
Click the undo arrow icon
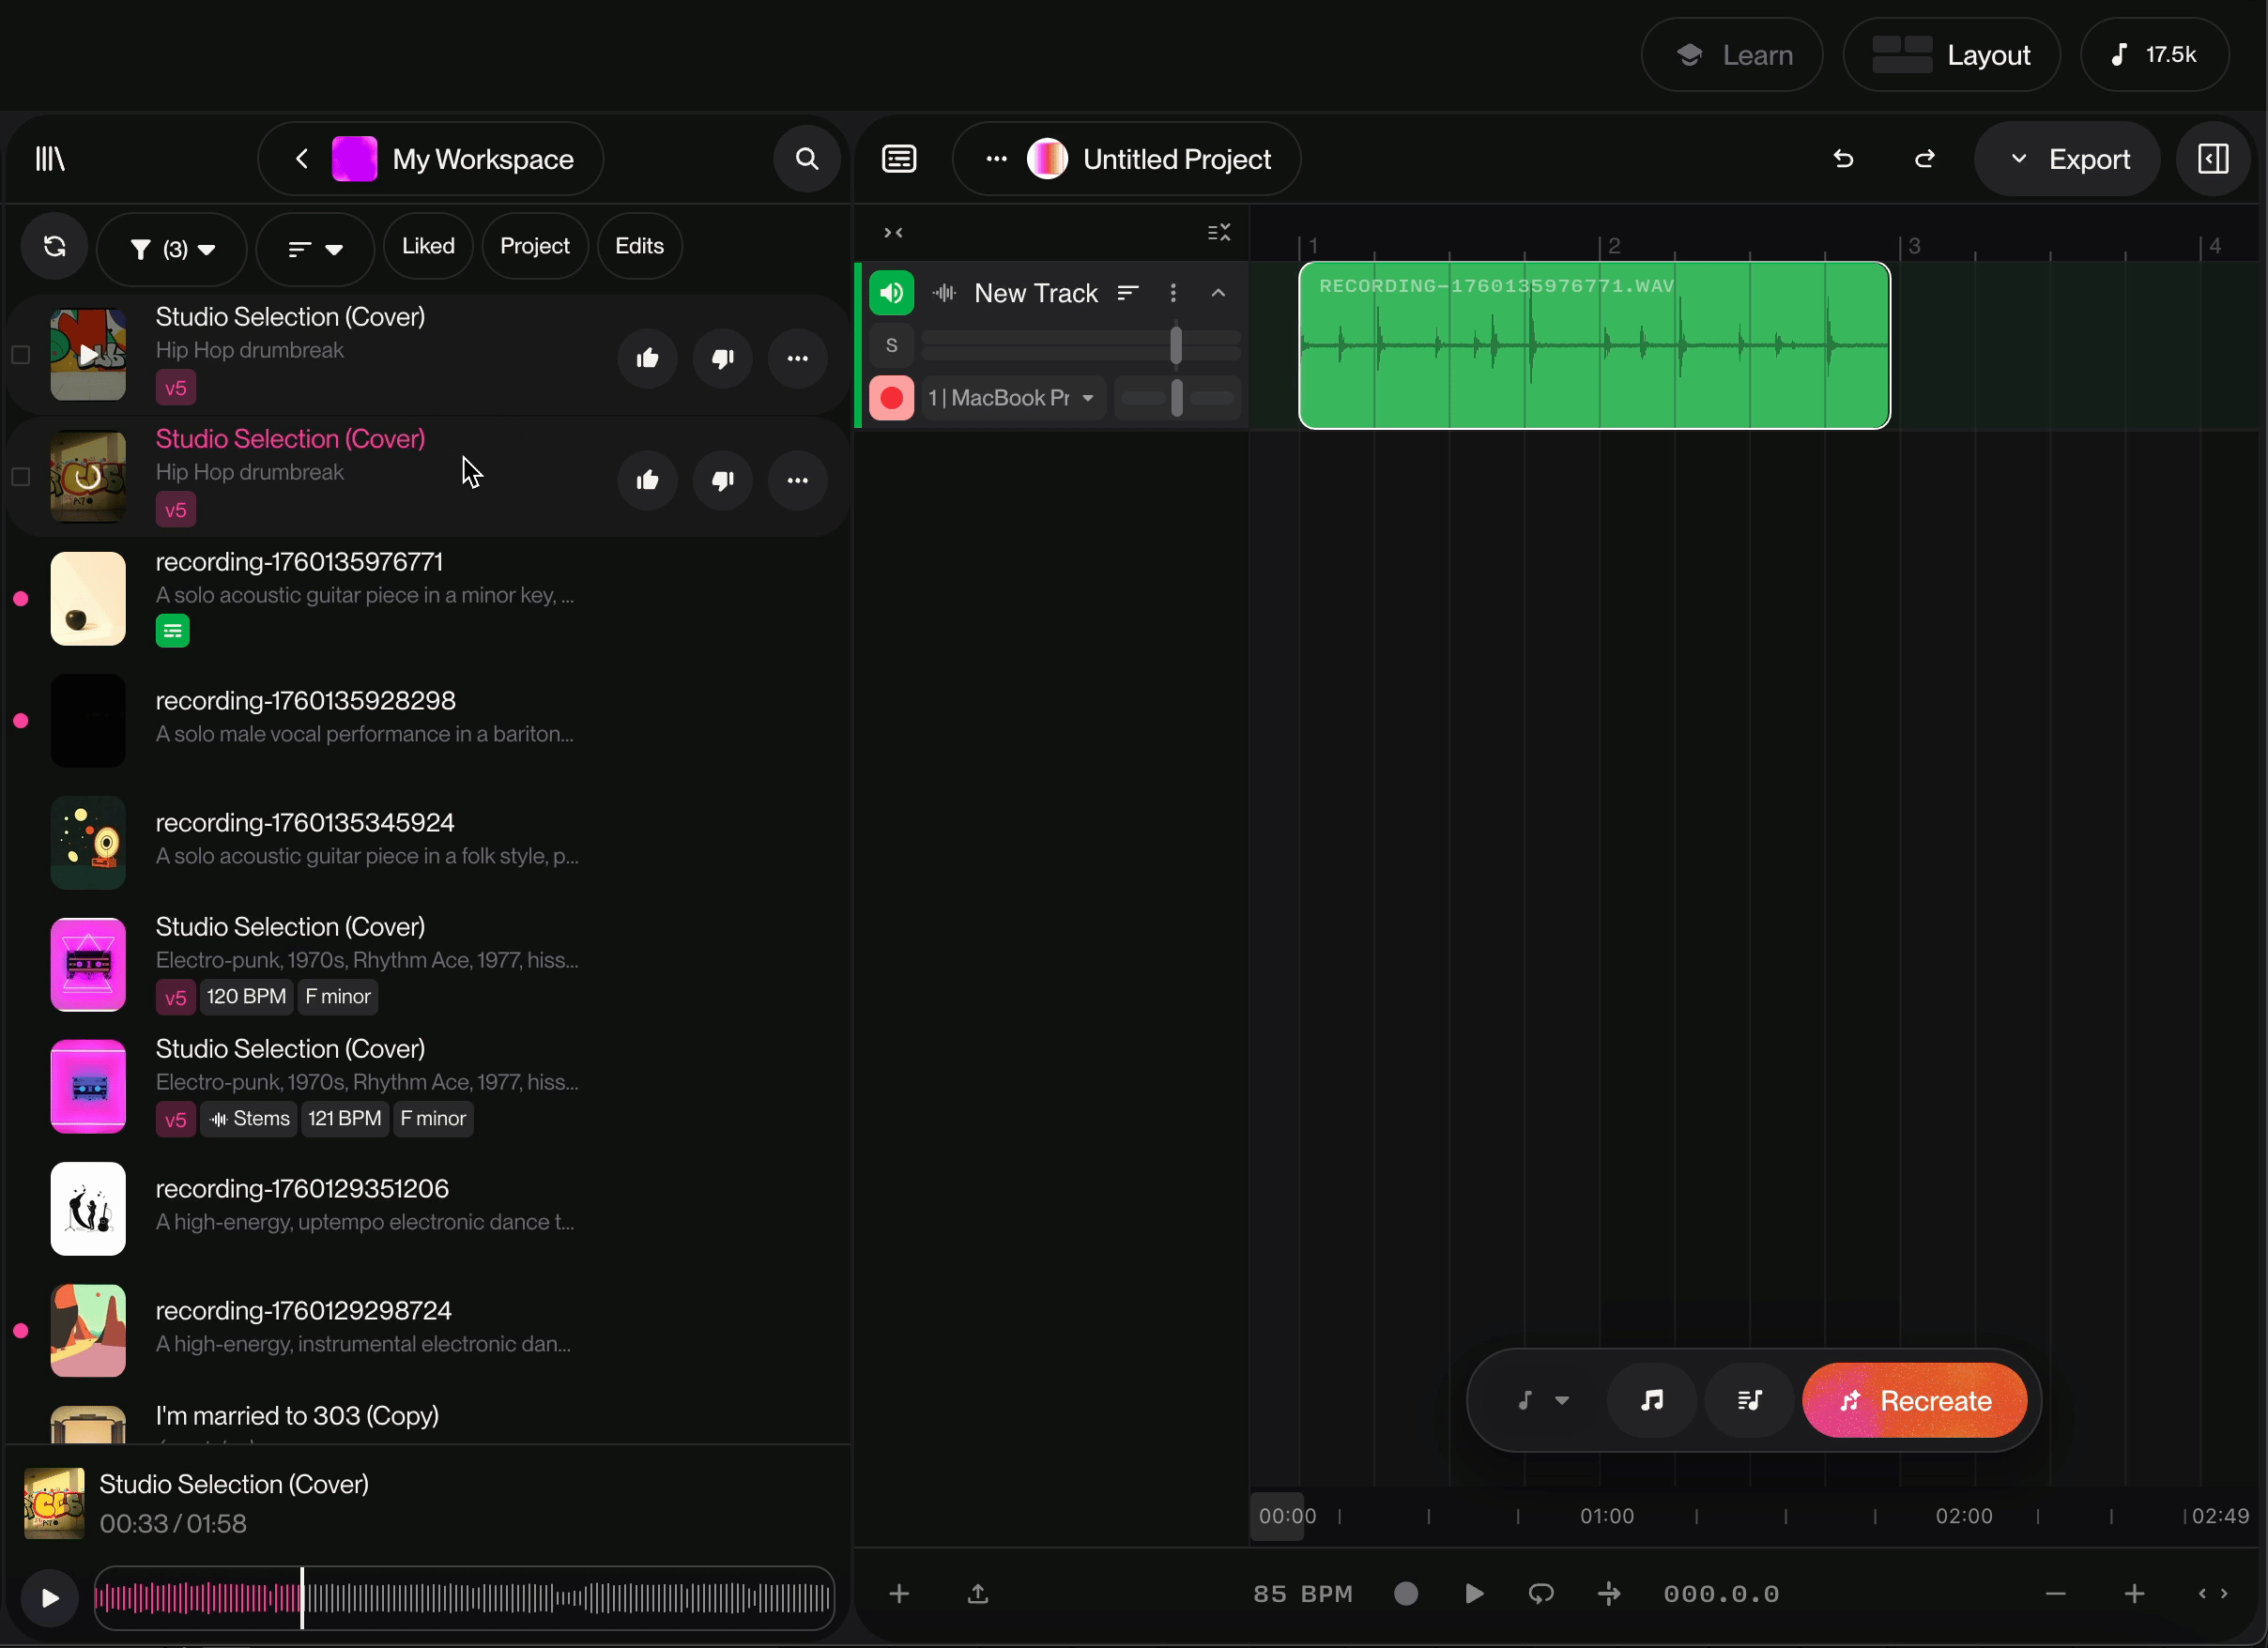[1843, 159]
